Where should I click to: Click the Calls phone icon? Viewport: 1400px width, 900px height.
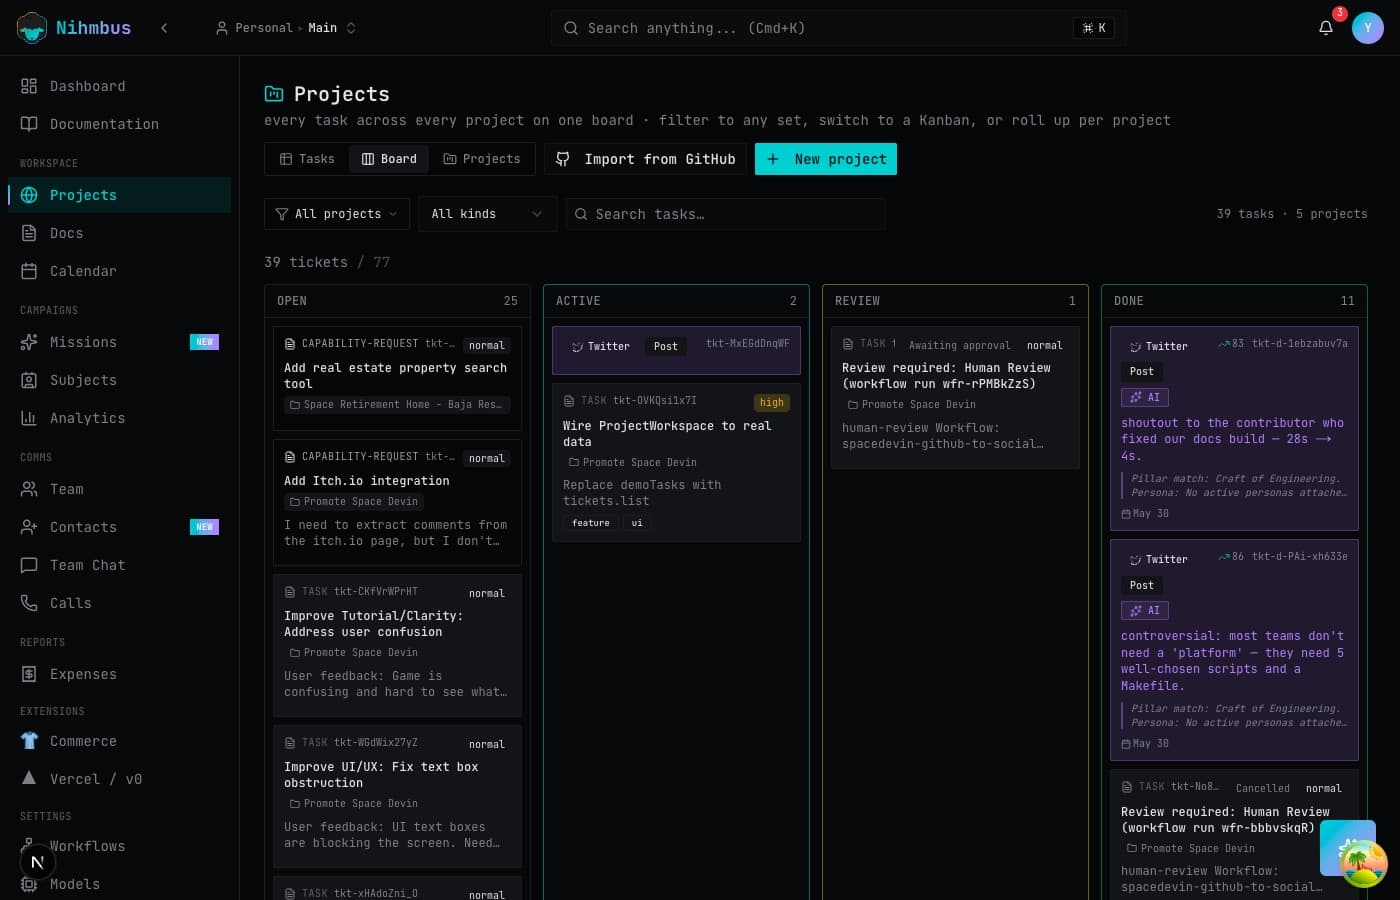click(29, 603)
